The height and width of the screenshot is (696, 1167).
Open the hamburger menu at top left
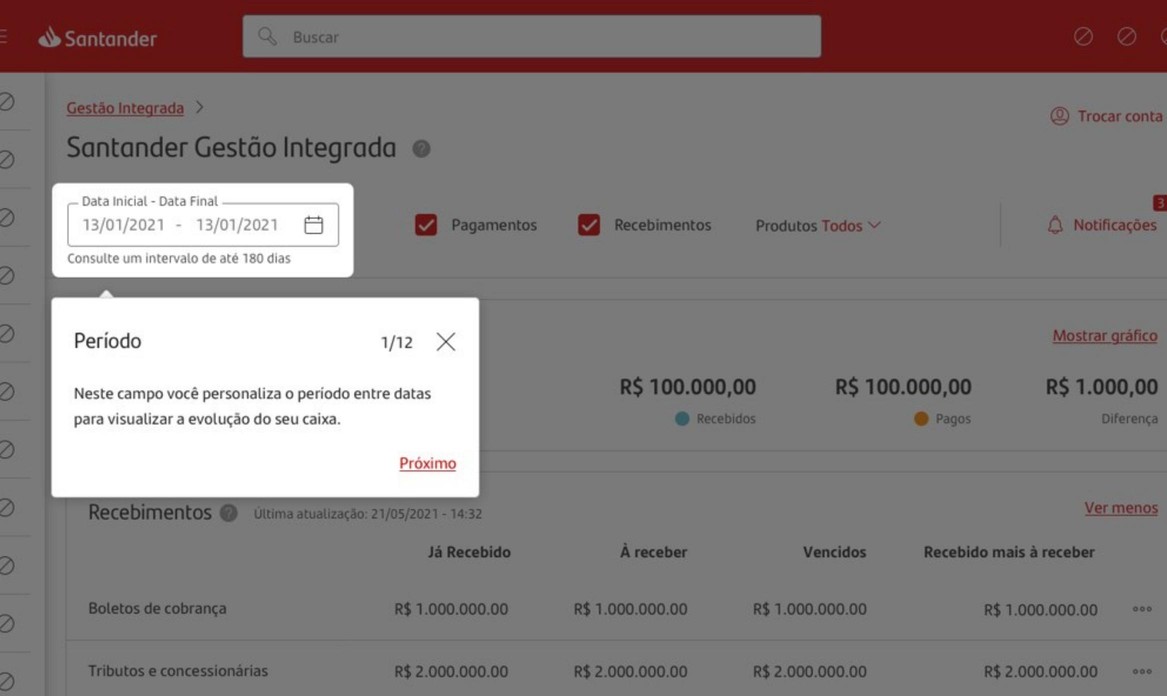3,36
